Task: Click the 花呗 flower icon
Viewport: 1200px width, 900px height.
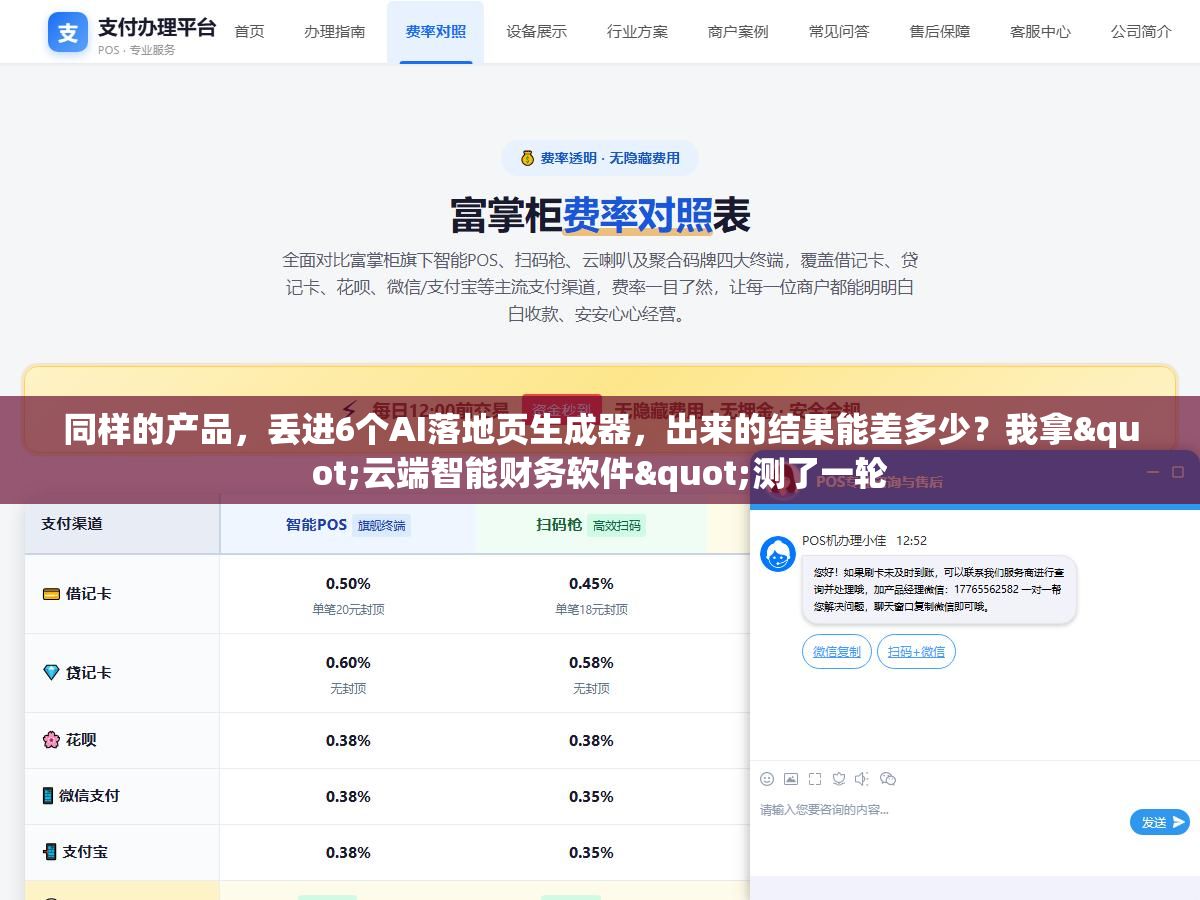Action: tap(51, 740)
